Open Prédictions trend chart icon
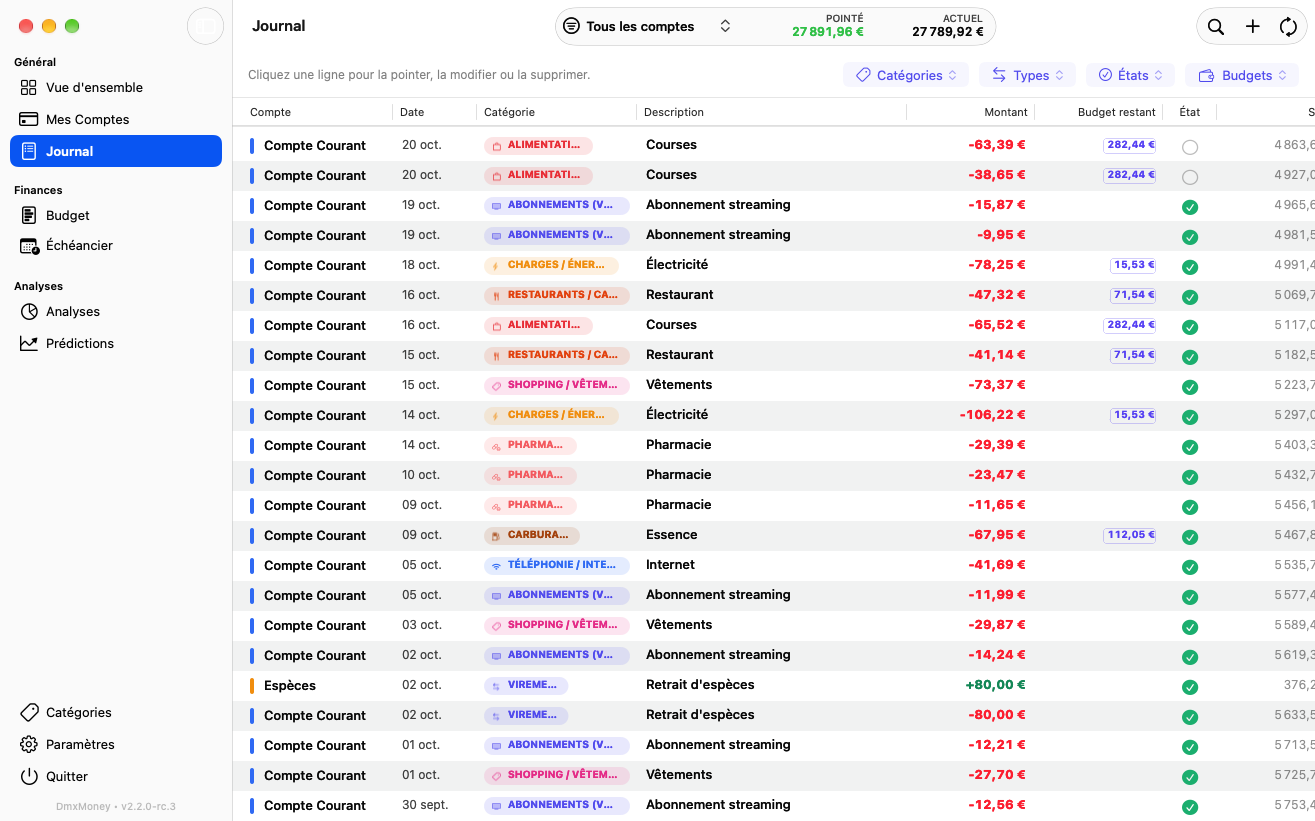1315x821 pixels. (x=29, y=343)
